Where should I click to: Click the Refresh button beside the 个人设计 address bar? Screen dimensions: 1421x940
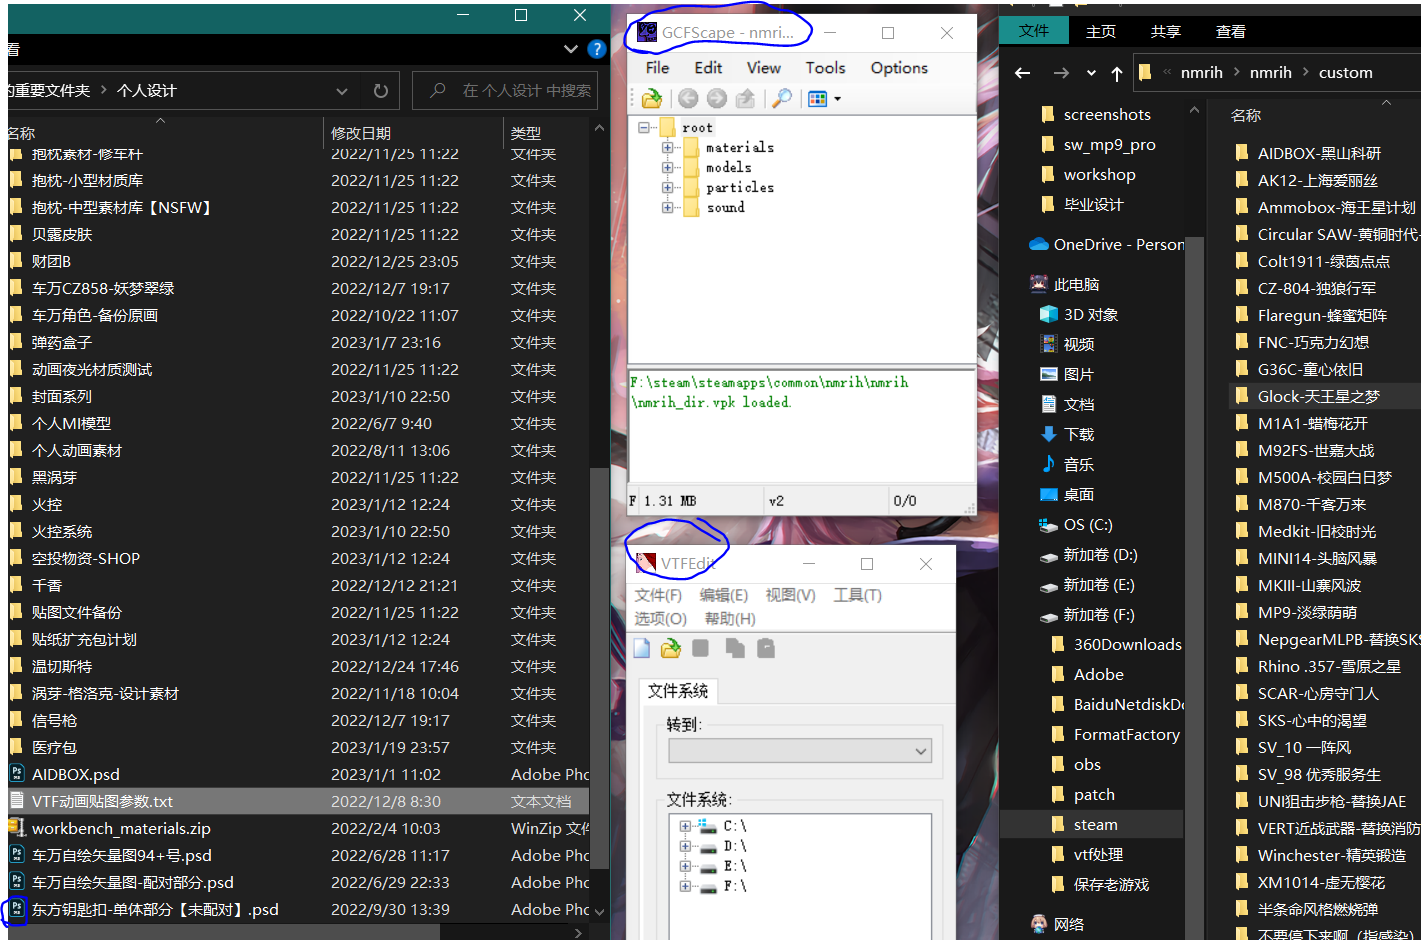(381, 90)
